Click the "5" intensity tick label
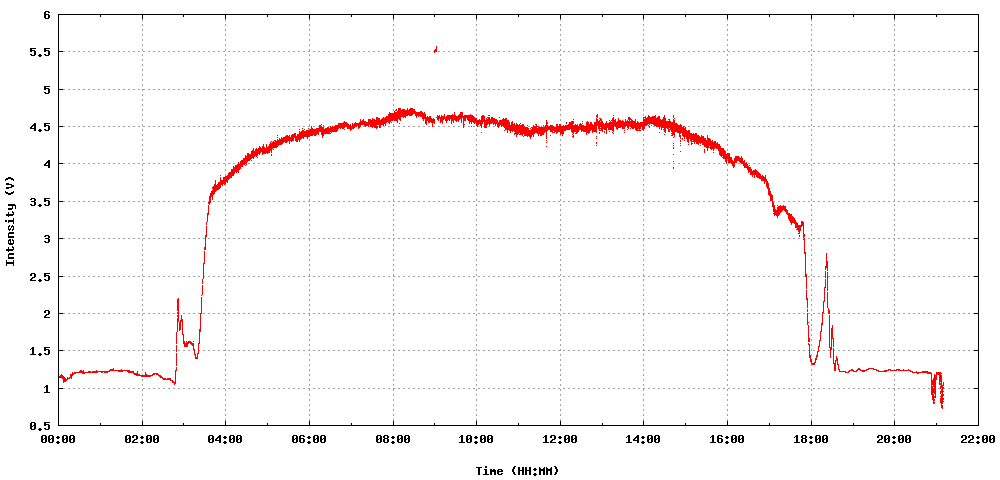Viewport: 1000px width, 480px height. tap(47, 89)
